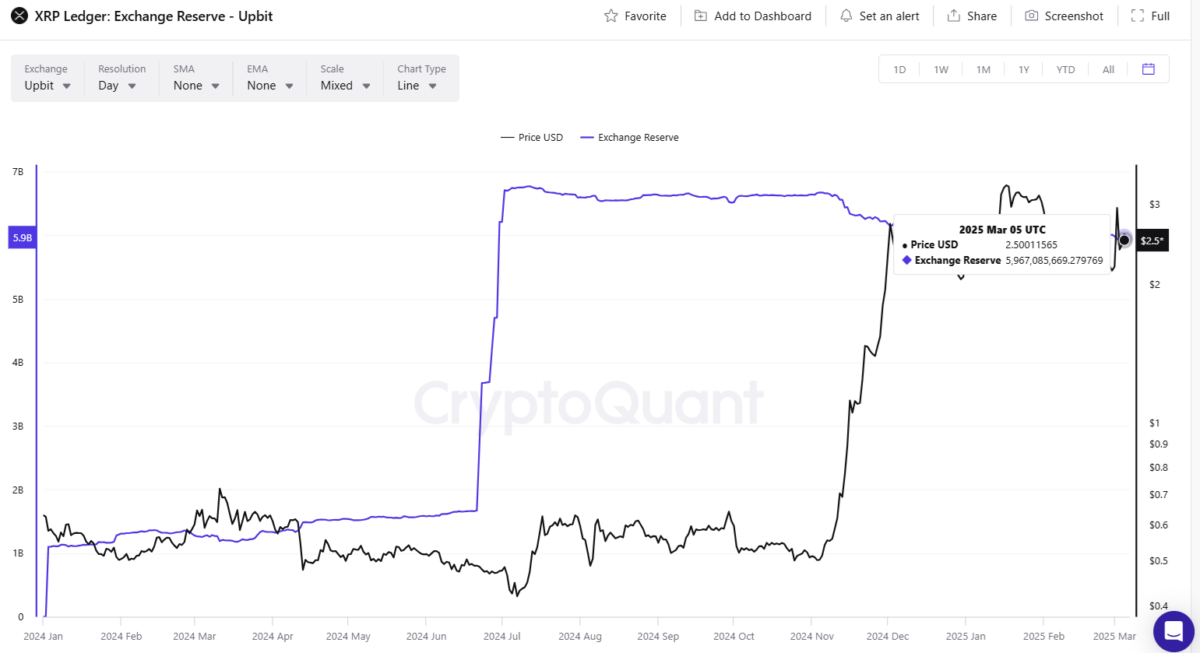Click the Share icon

click(954, 16)
